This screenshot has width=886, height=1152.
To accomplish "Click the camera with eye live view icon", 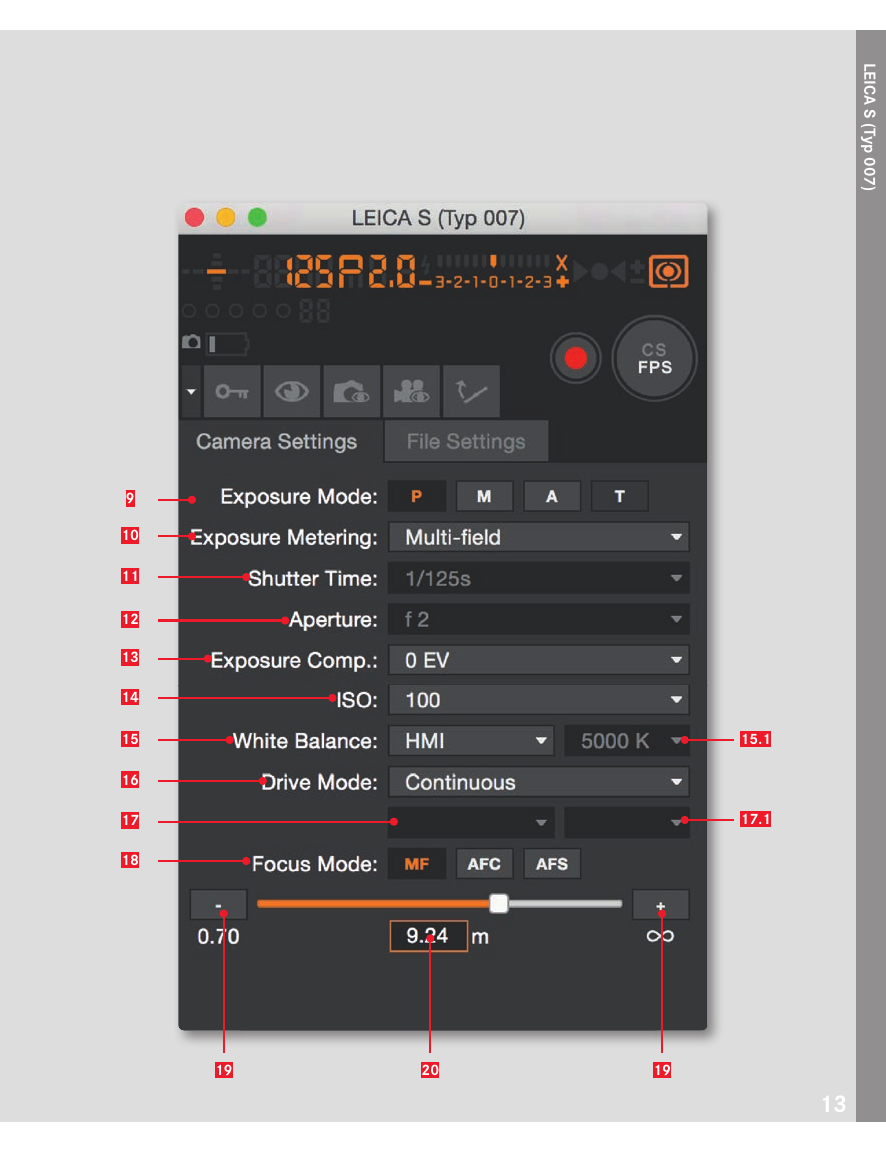I will point(351,392).
